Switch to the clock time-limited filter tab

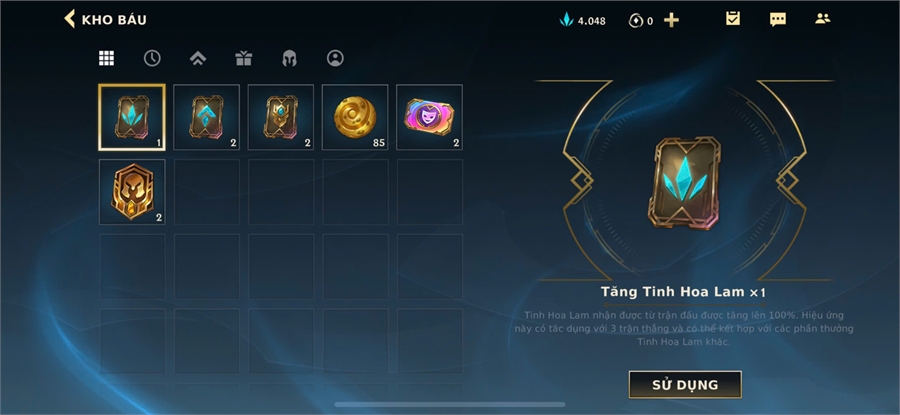click(x=152, y=58)
